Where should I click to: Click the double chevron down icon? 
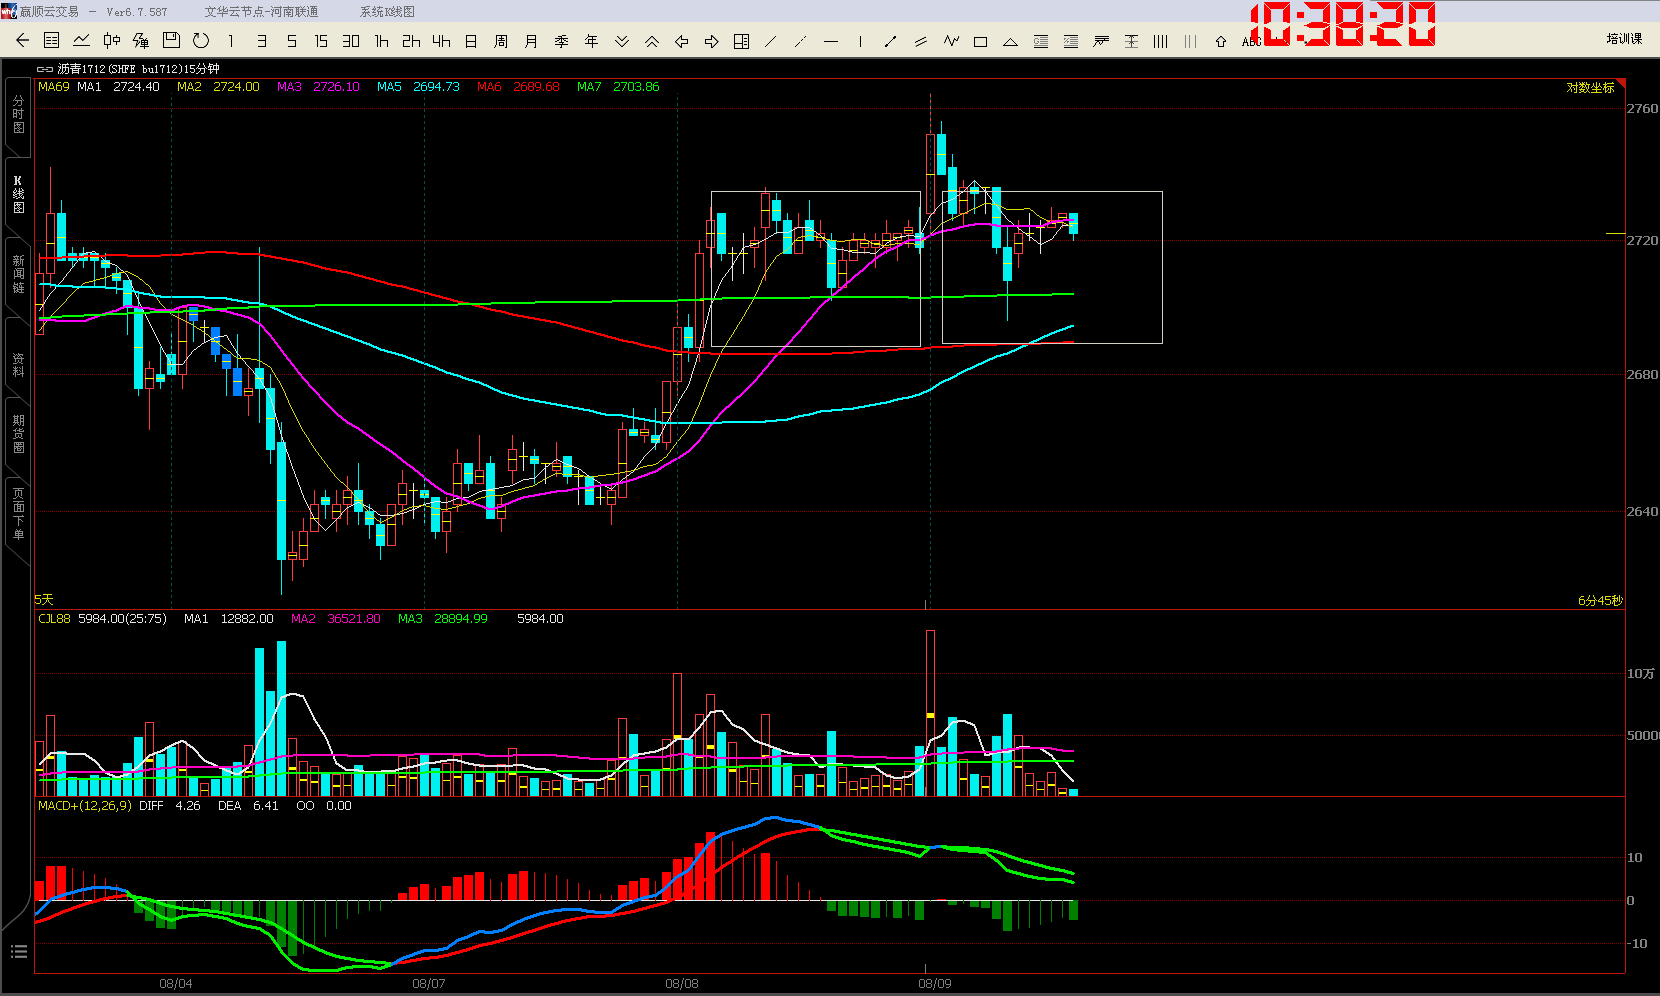(621, 41)
